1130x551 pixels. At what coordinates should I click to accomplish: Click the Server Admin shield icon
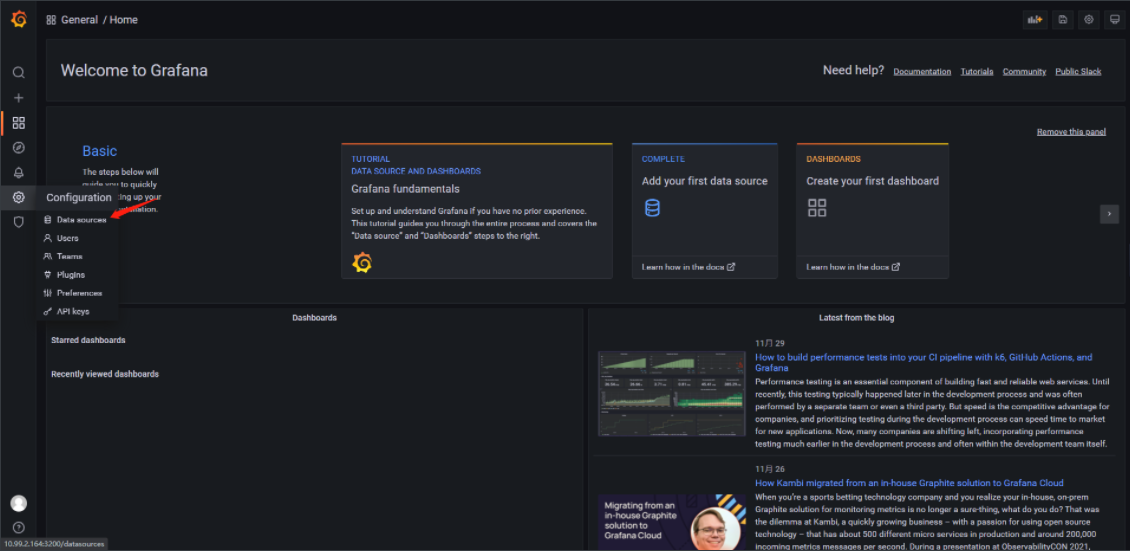pos(18,222)
